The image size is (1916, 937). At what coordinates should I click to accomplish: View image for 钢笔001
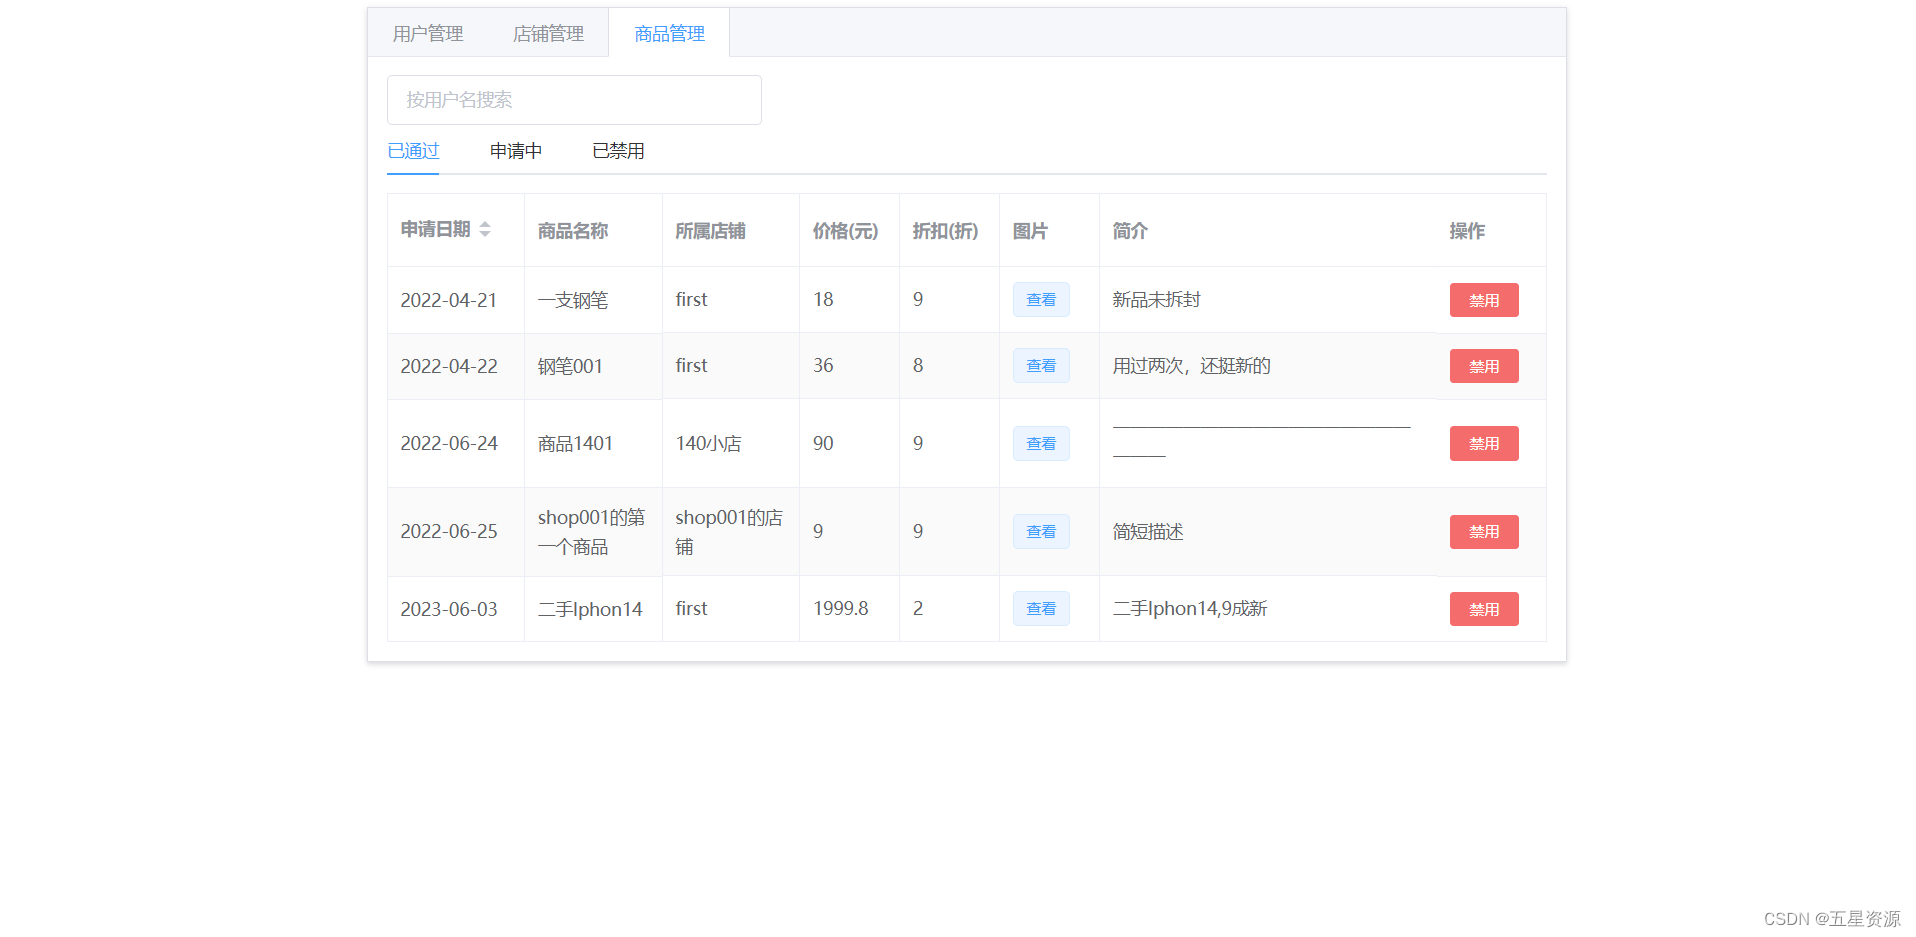click(x=1040, y=365)
